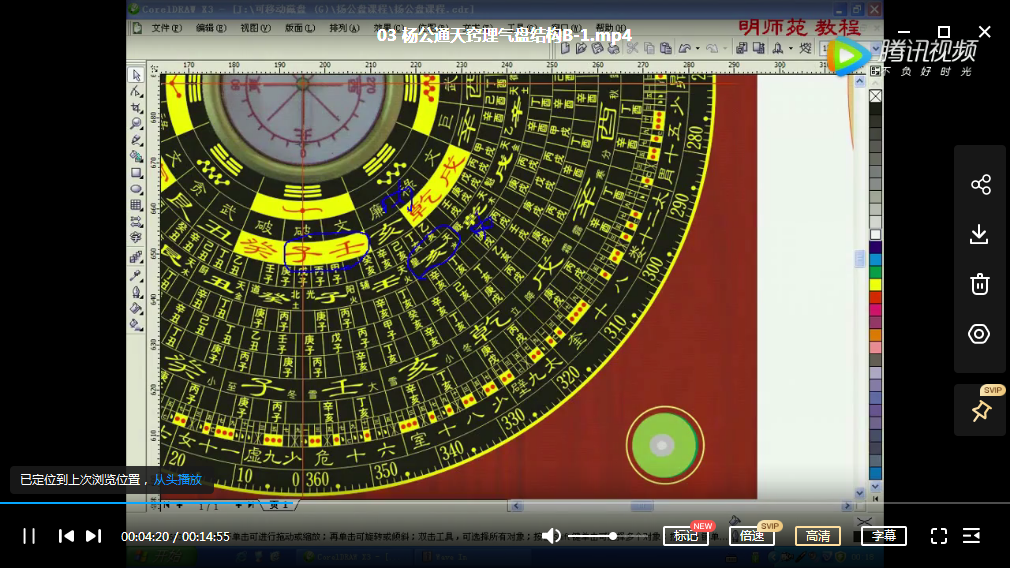Image resolution: width=1010 pixels, height=568 pixels.
Task: Open the 字幕 subtitle options
Action: point(884,536)
